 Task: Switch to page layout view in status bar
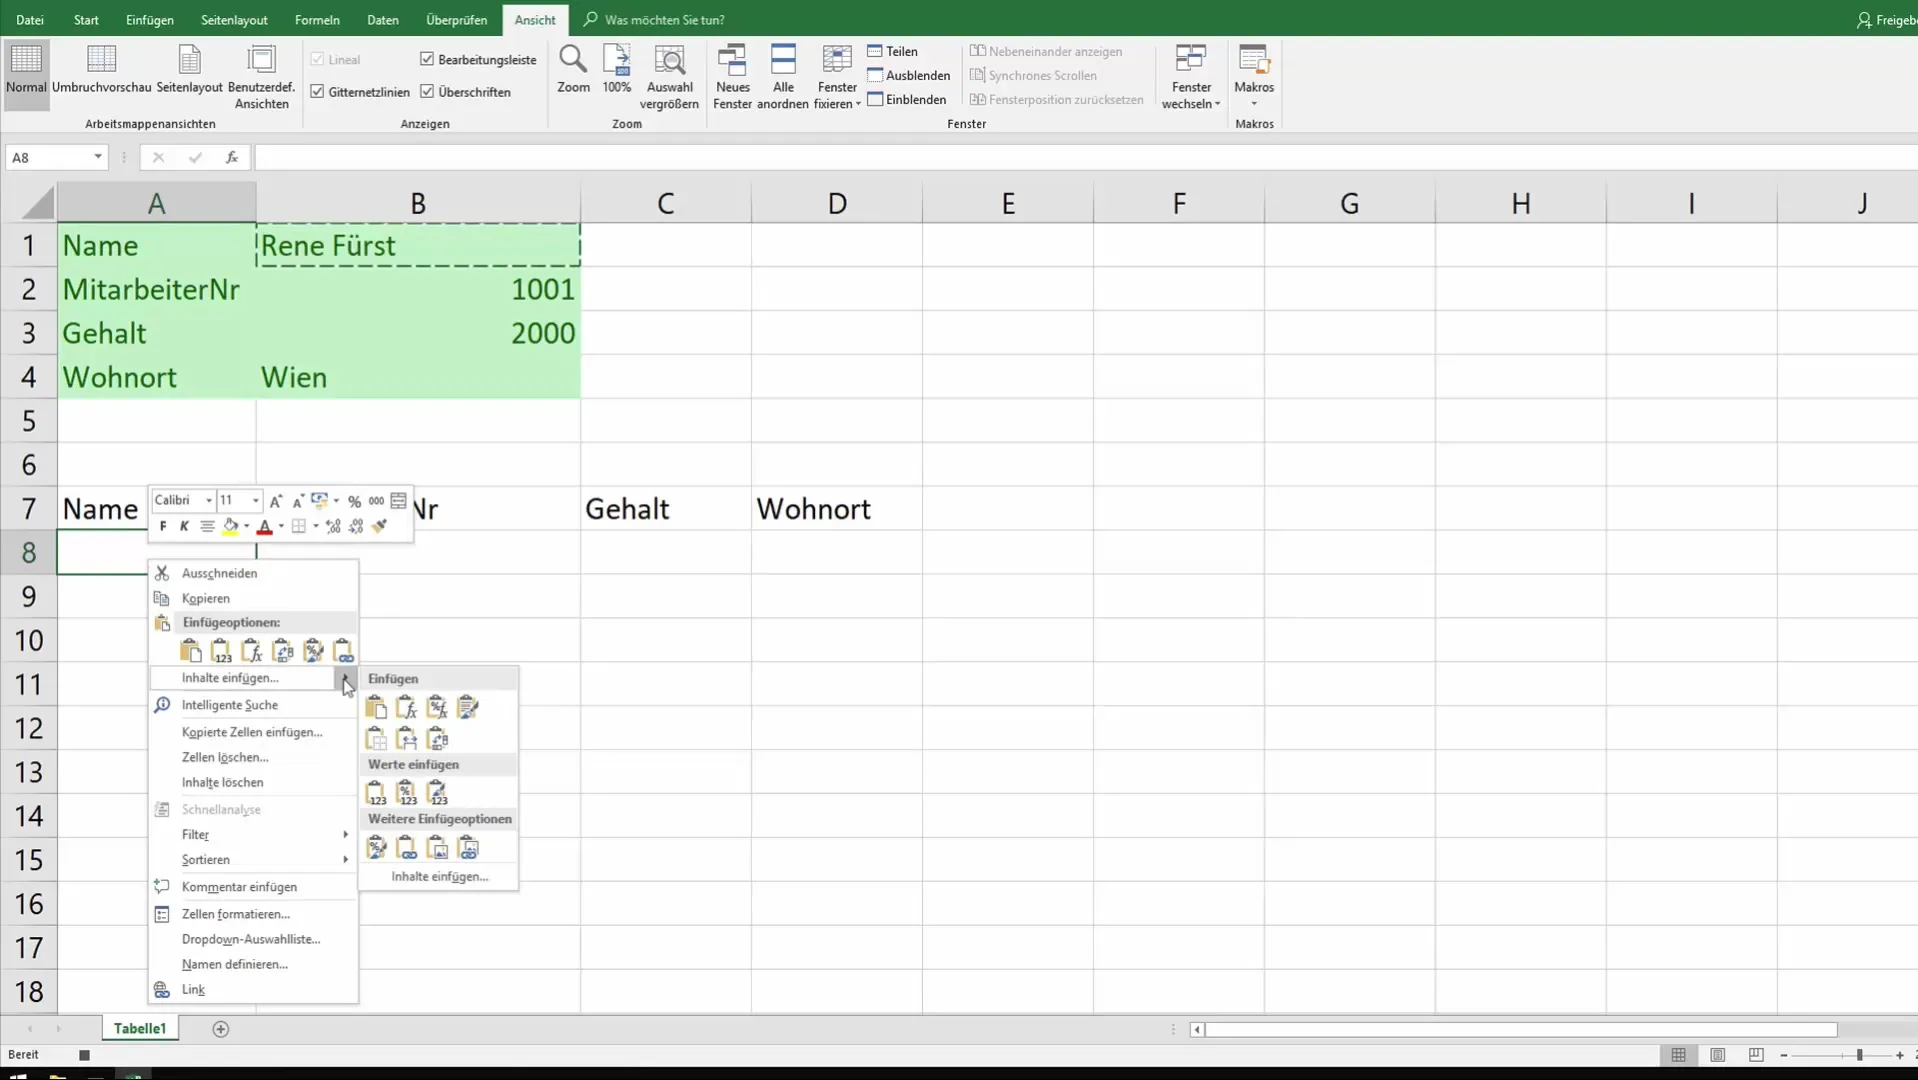coord(1717,1055)
